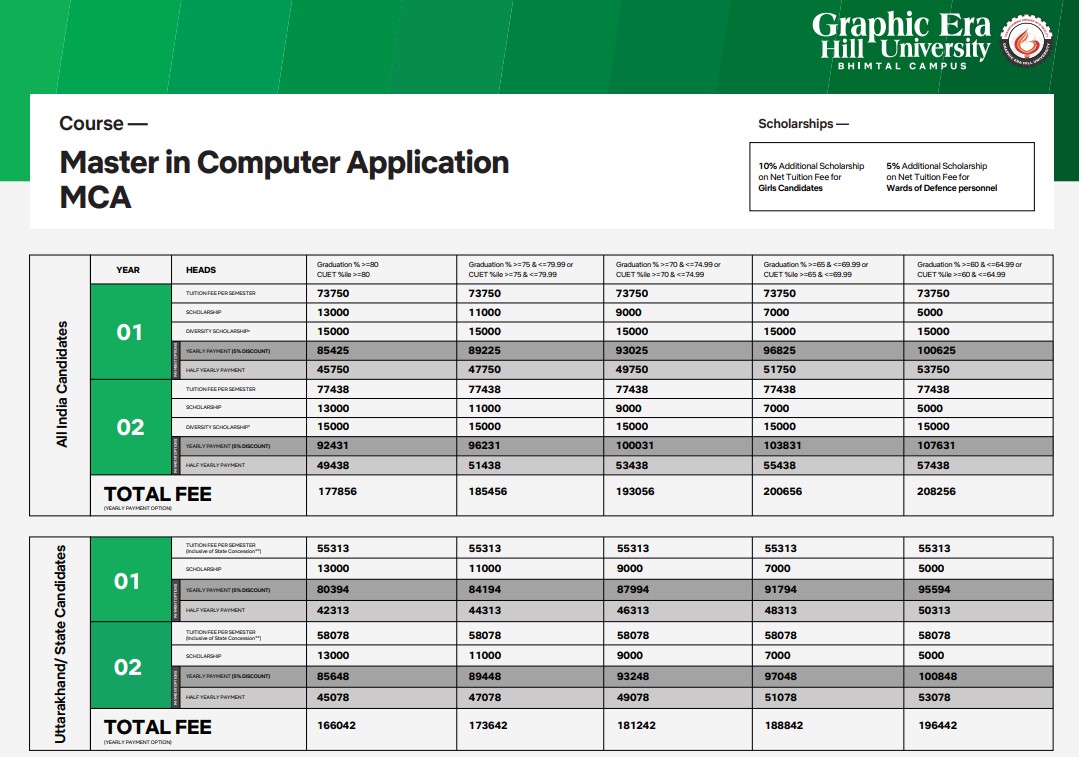Click the yearly payment value 100848

coord(937,677)
